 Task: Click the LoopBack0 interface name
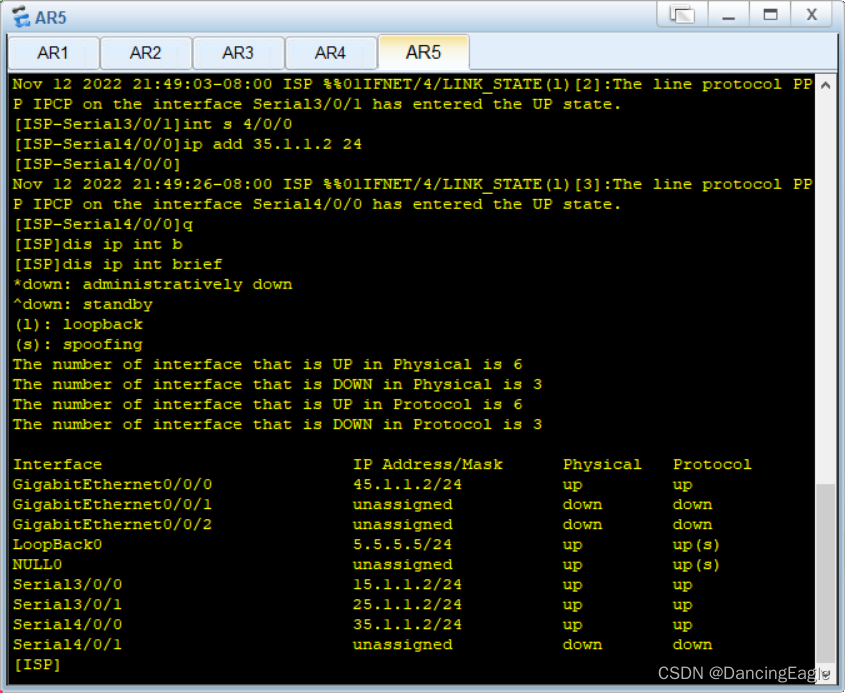[x=58, y=544]
